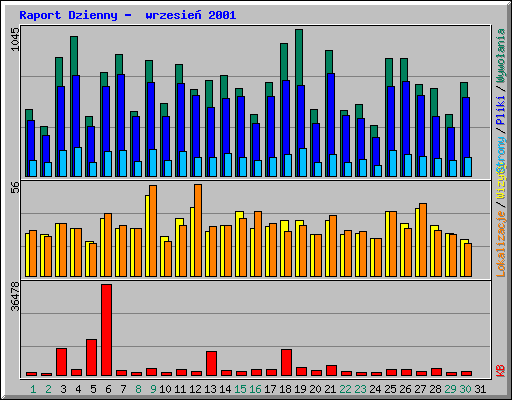
Task: Click day label "29" on the axis
Action: [450, 389]
